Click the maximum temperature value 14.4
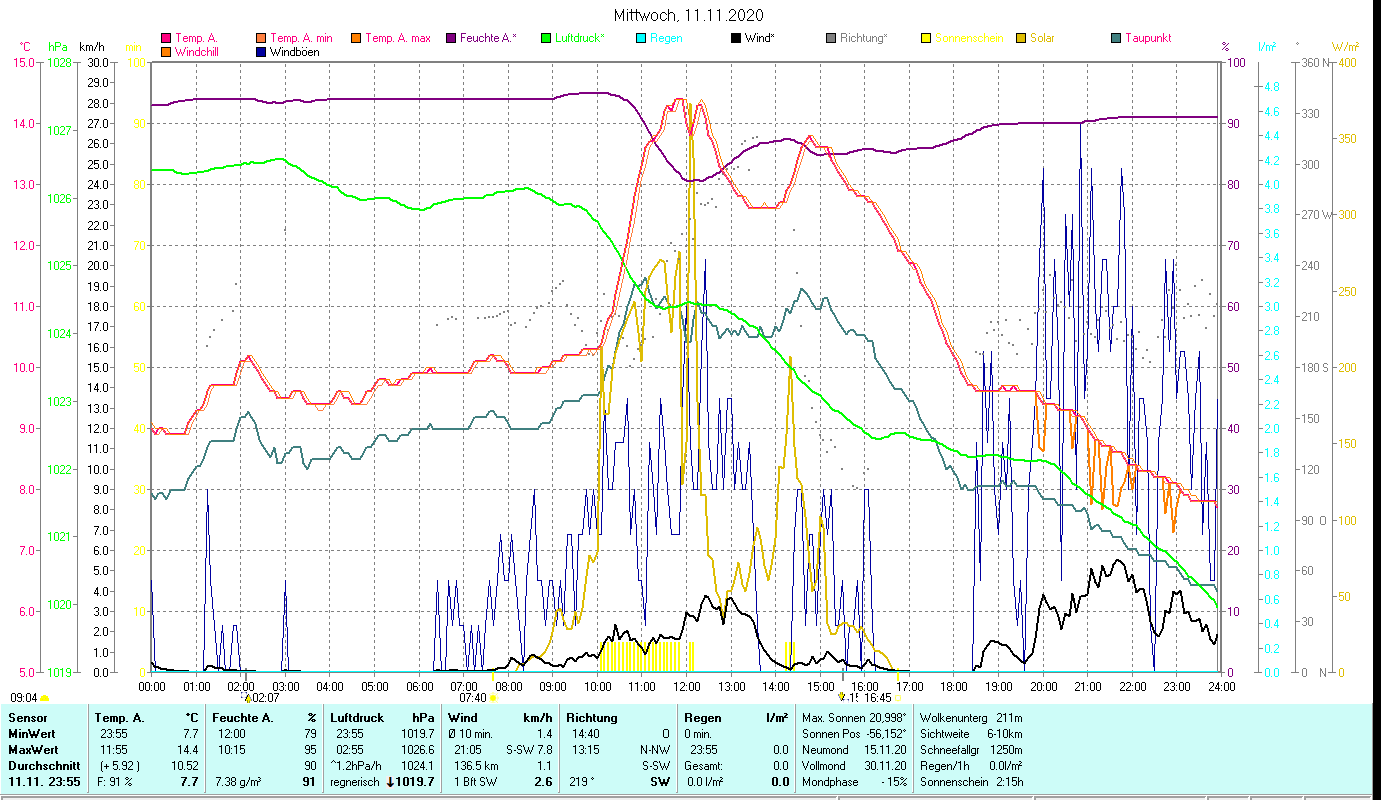Screen dimensions: 1381x800 [187, 750]
